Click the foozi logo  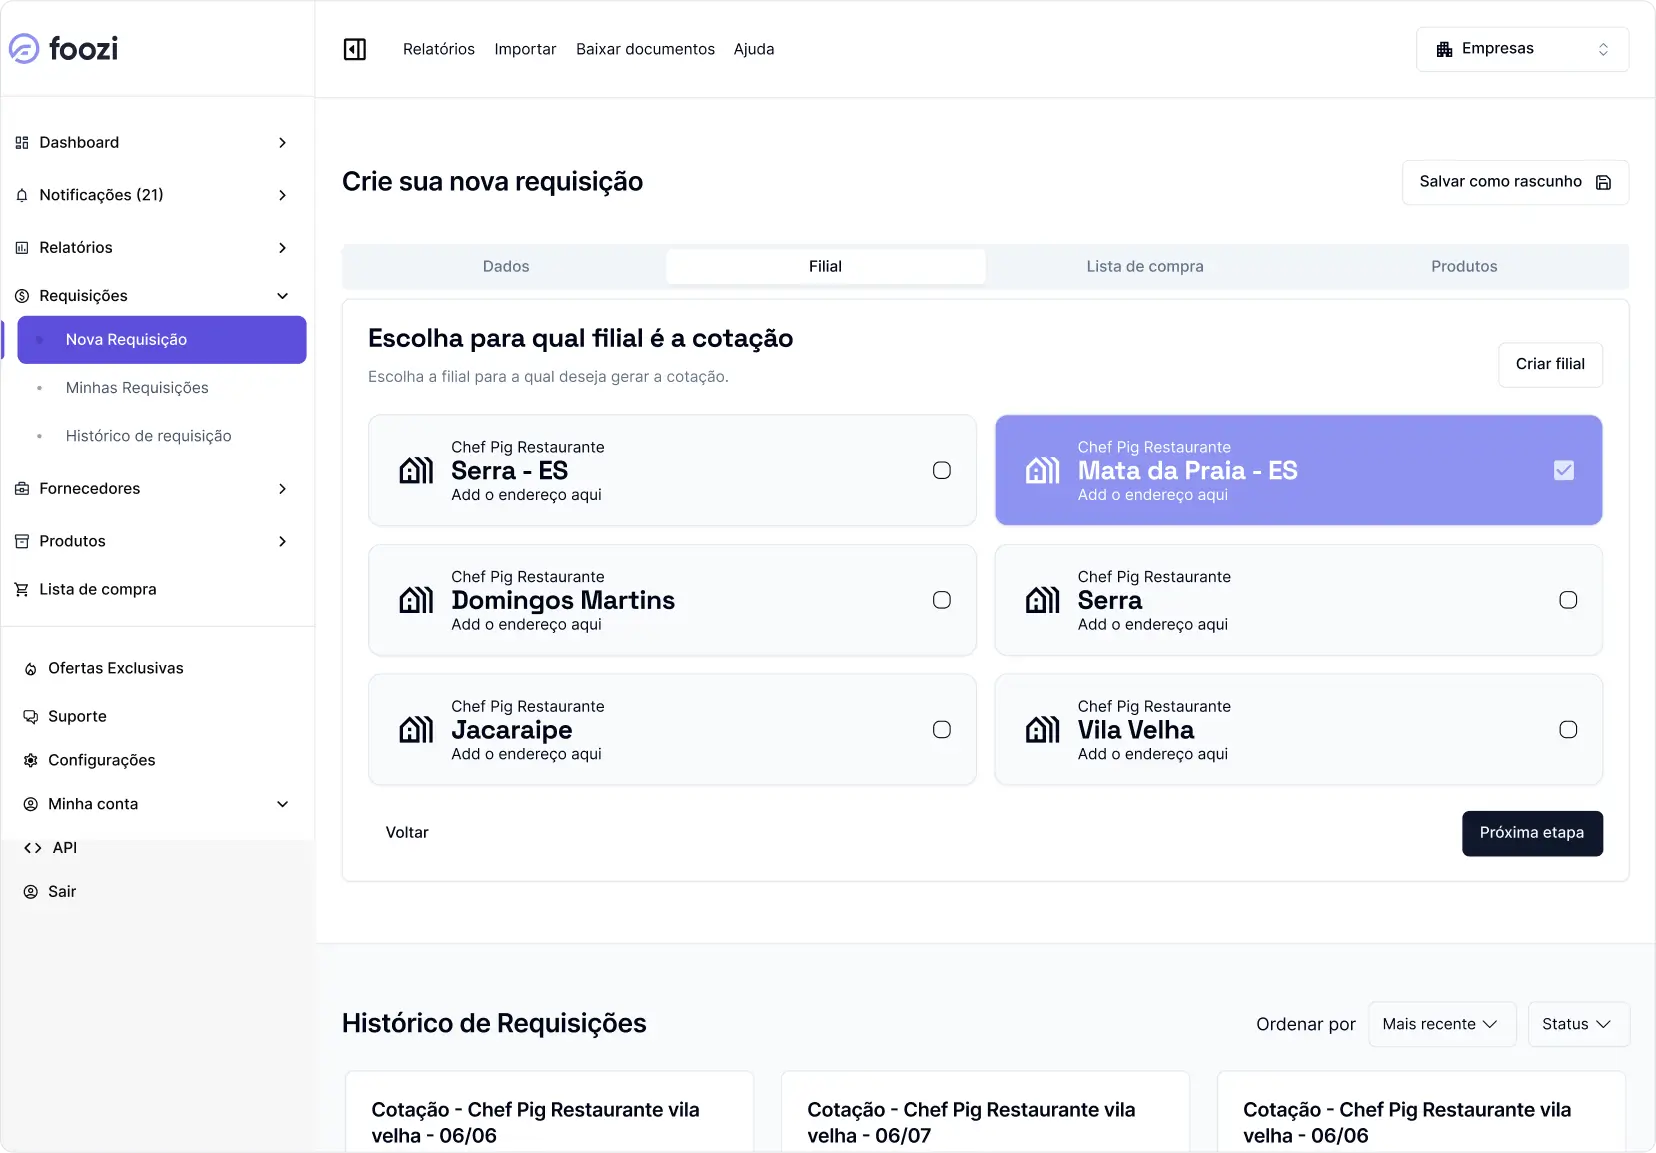(64, 48)
